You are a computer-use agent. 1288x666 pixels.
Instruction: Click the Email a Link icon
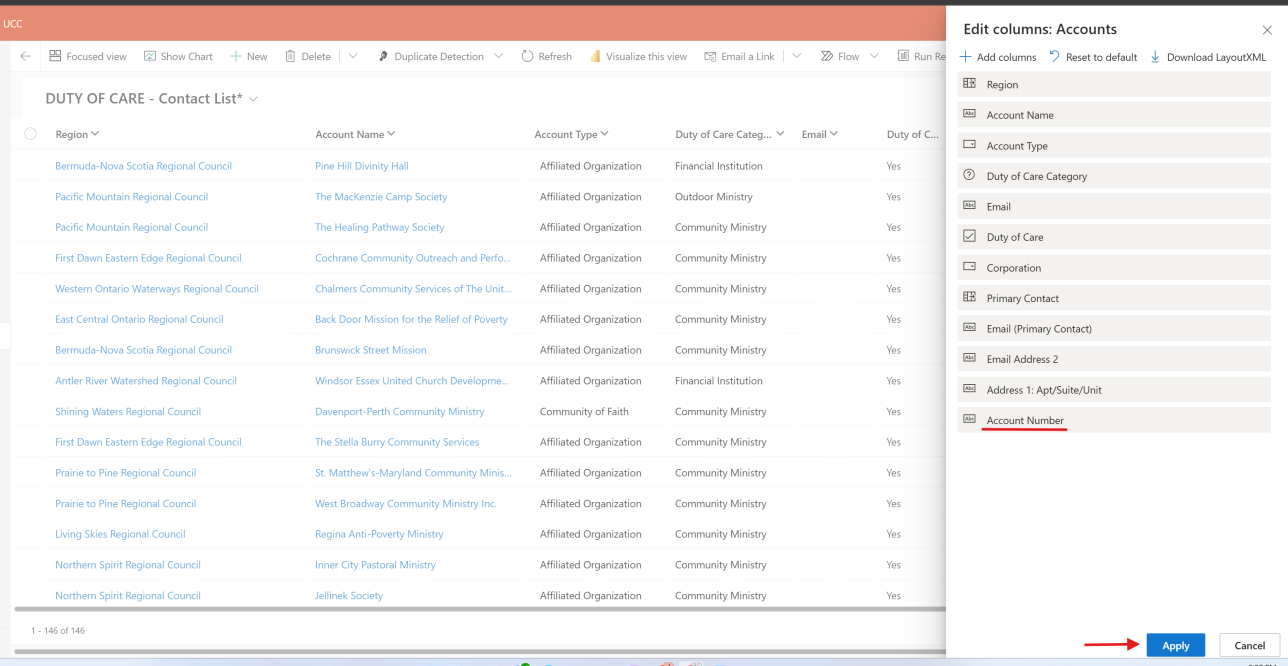pos(713,56)
